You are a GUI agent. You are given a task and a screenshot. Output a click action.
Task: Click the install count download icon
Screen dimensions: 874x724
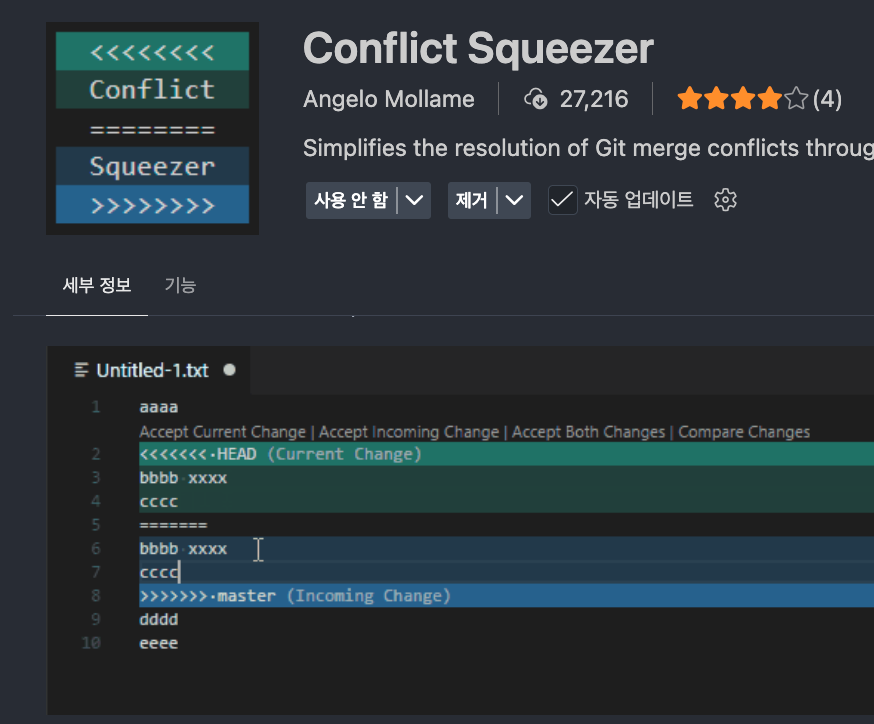(537, 99)
